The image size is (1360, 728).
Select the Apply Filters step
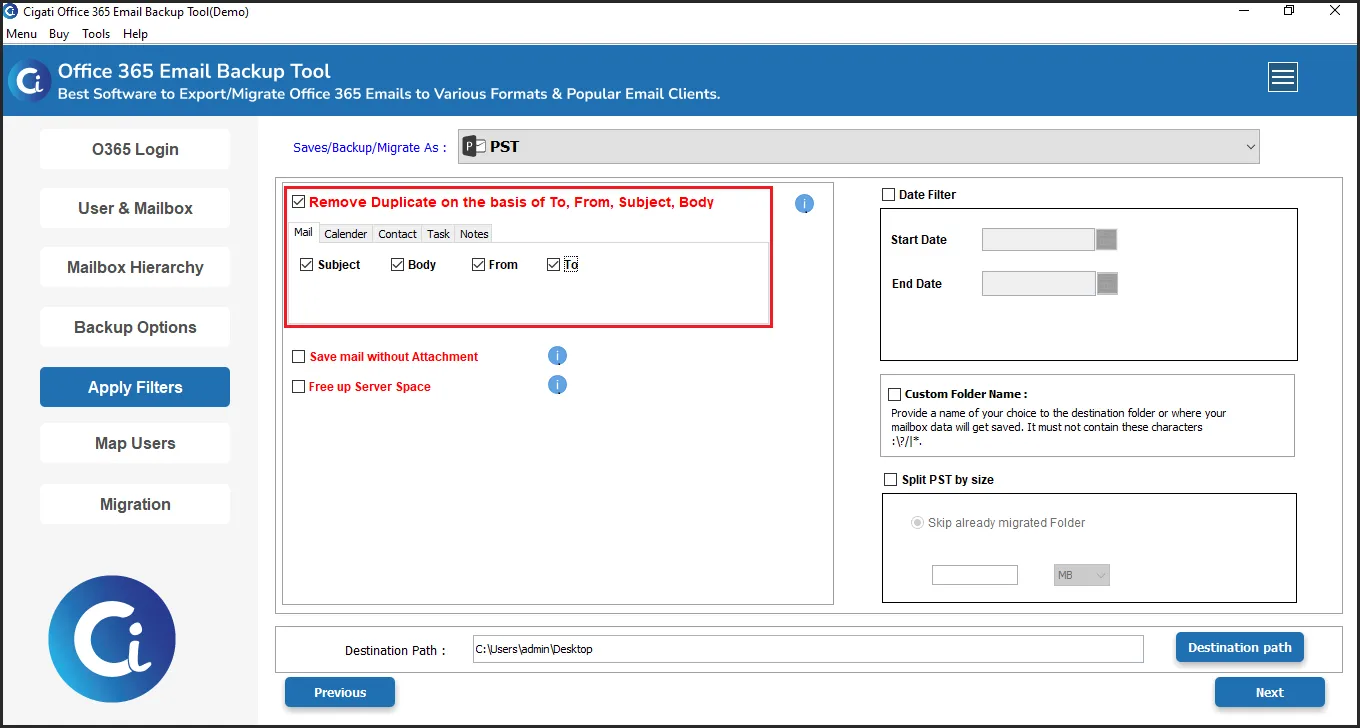pos(135,387)
